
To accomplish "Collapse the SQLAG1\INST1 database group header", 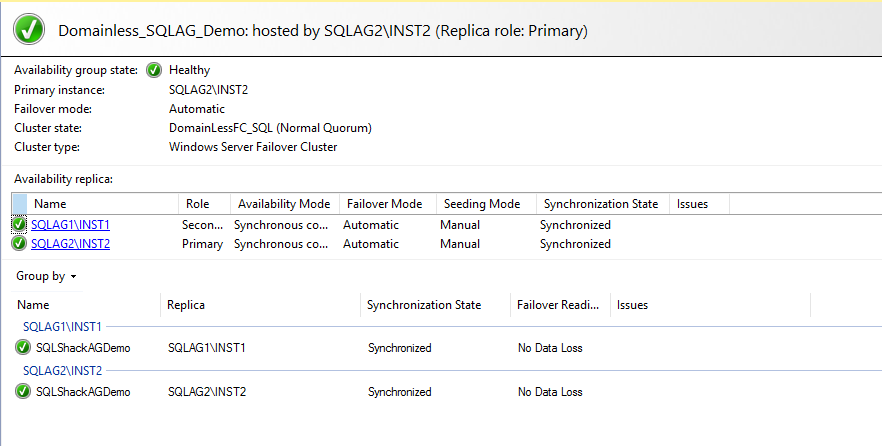I will pyautogui.click(x=65, y=327).
